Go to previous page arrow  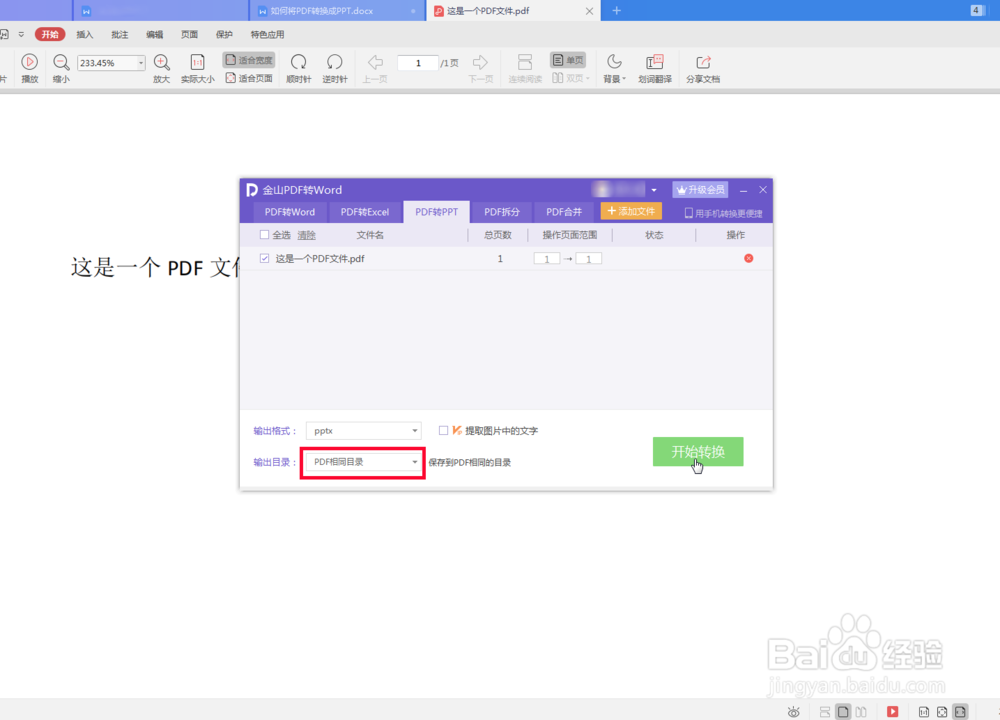coord(376,62)
